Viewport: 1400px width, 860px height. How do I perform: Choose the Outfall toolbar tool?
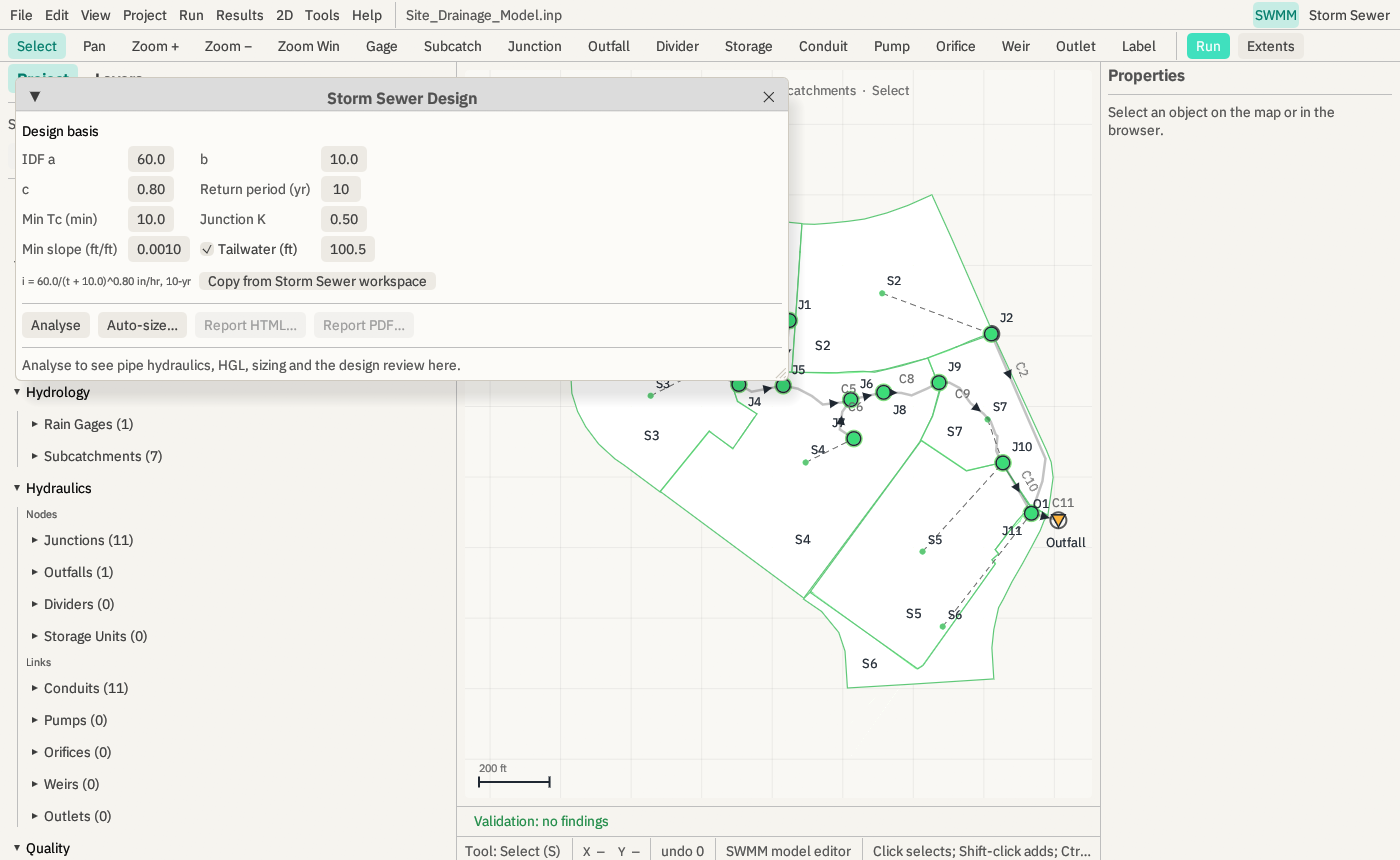pos(609,46)
